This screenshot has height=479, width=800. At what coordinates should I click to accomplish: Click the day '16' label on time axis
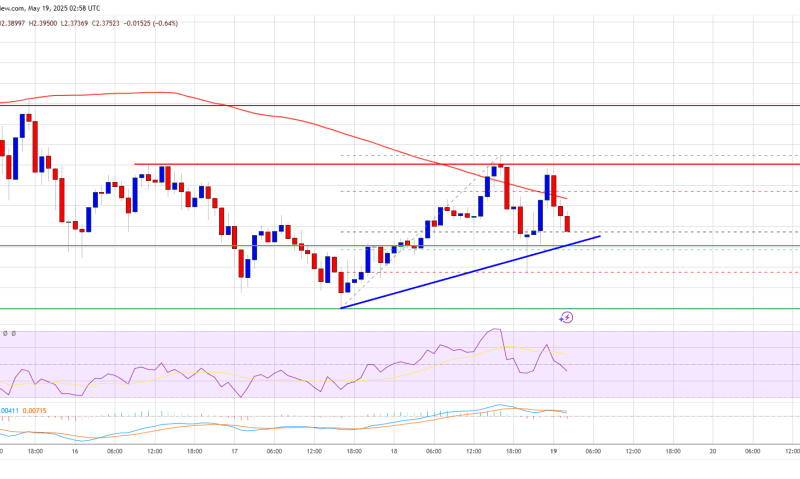point(75,451)
